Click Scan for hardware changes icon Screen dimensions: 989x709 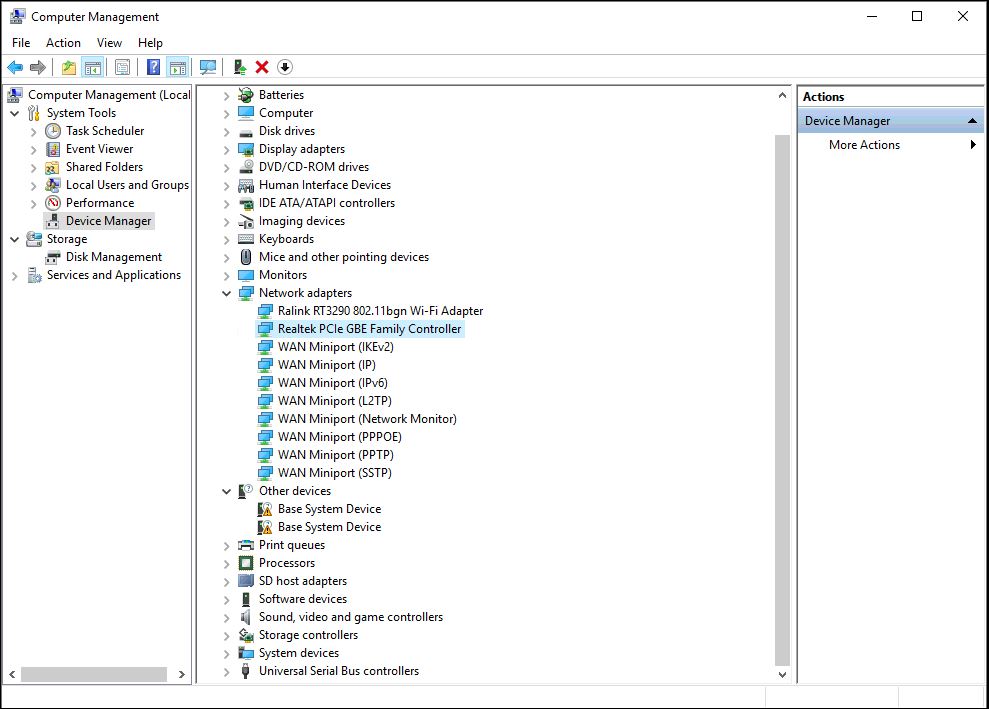coord(208,67)
